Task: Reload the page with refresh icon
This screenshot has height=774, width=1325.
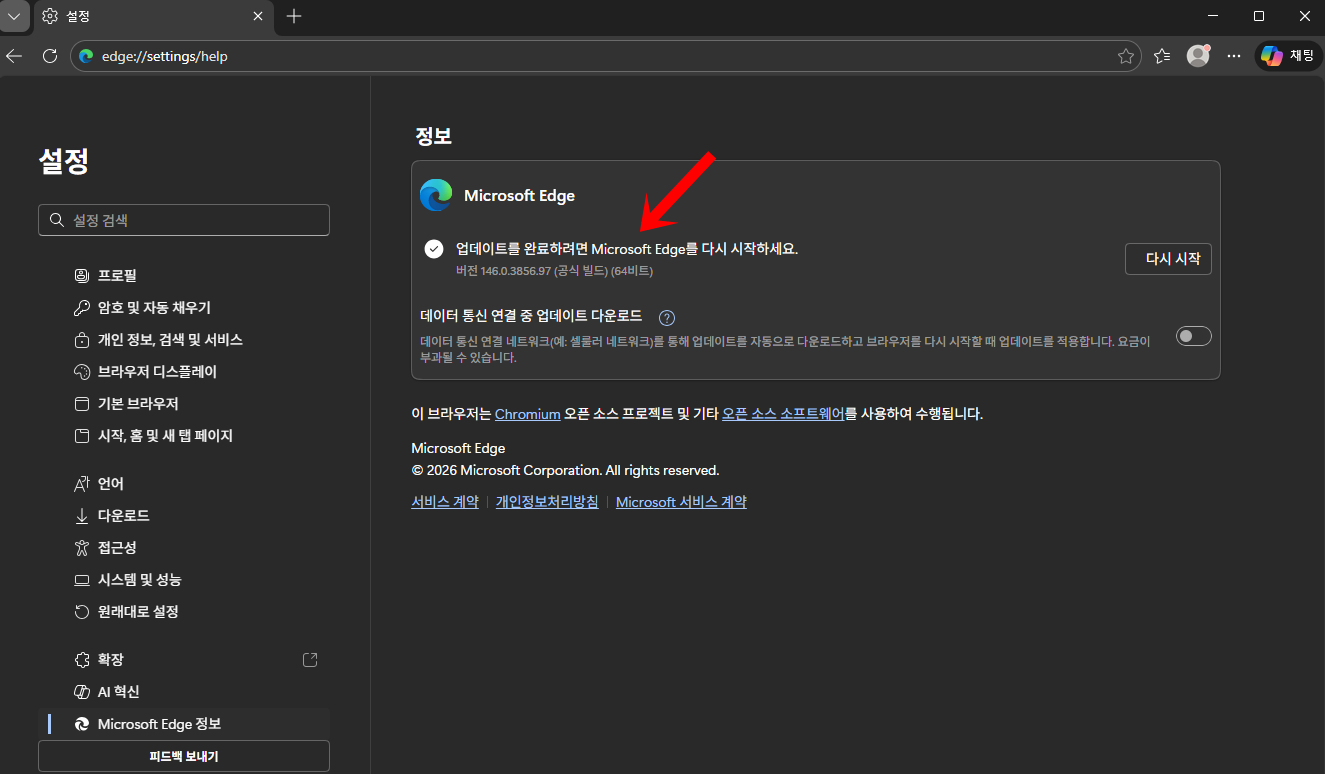Action: point(50,56)
